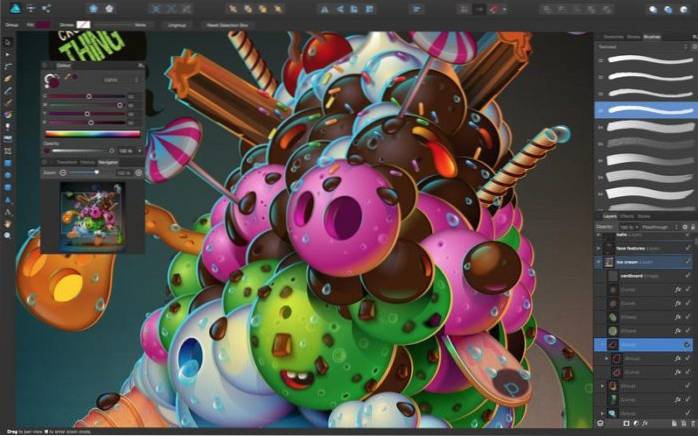Click the Alignment toolbar icon

pyautogui.click(x=417, y=9)
